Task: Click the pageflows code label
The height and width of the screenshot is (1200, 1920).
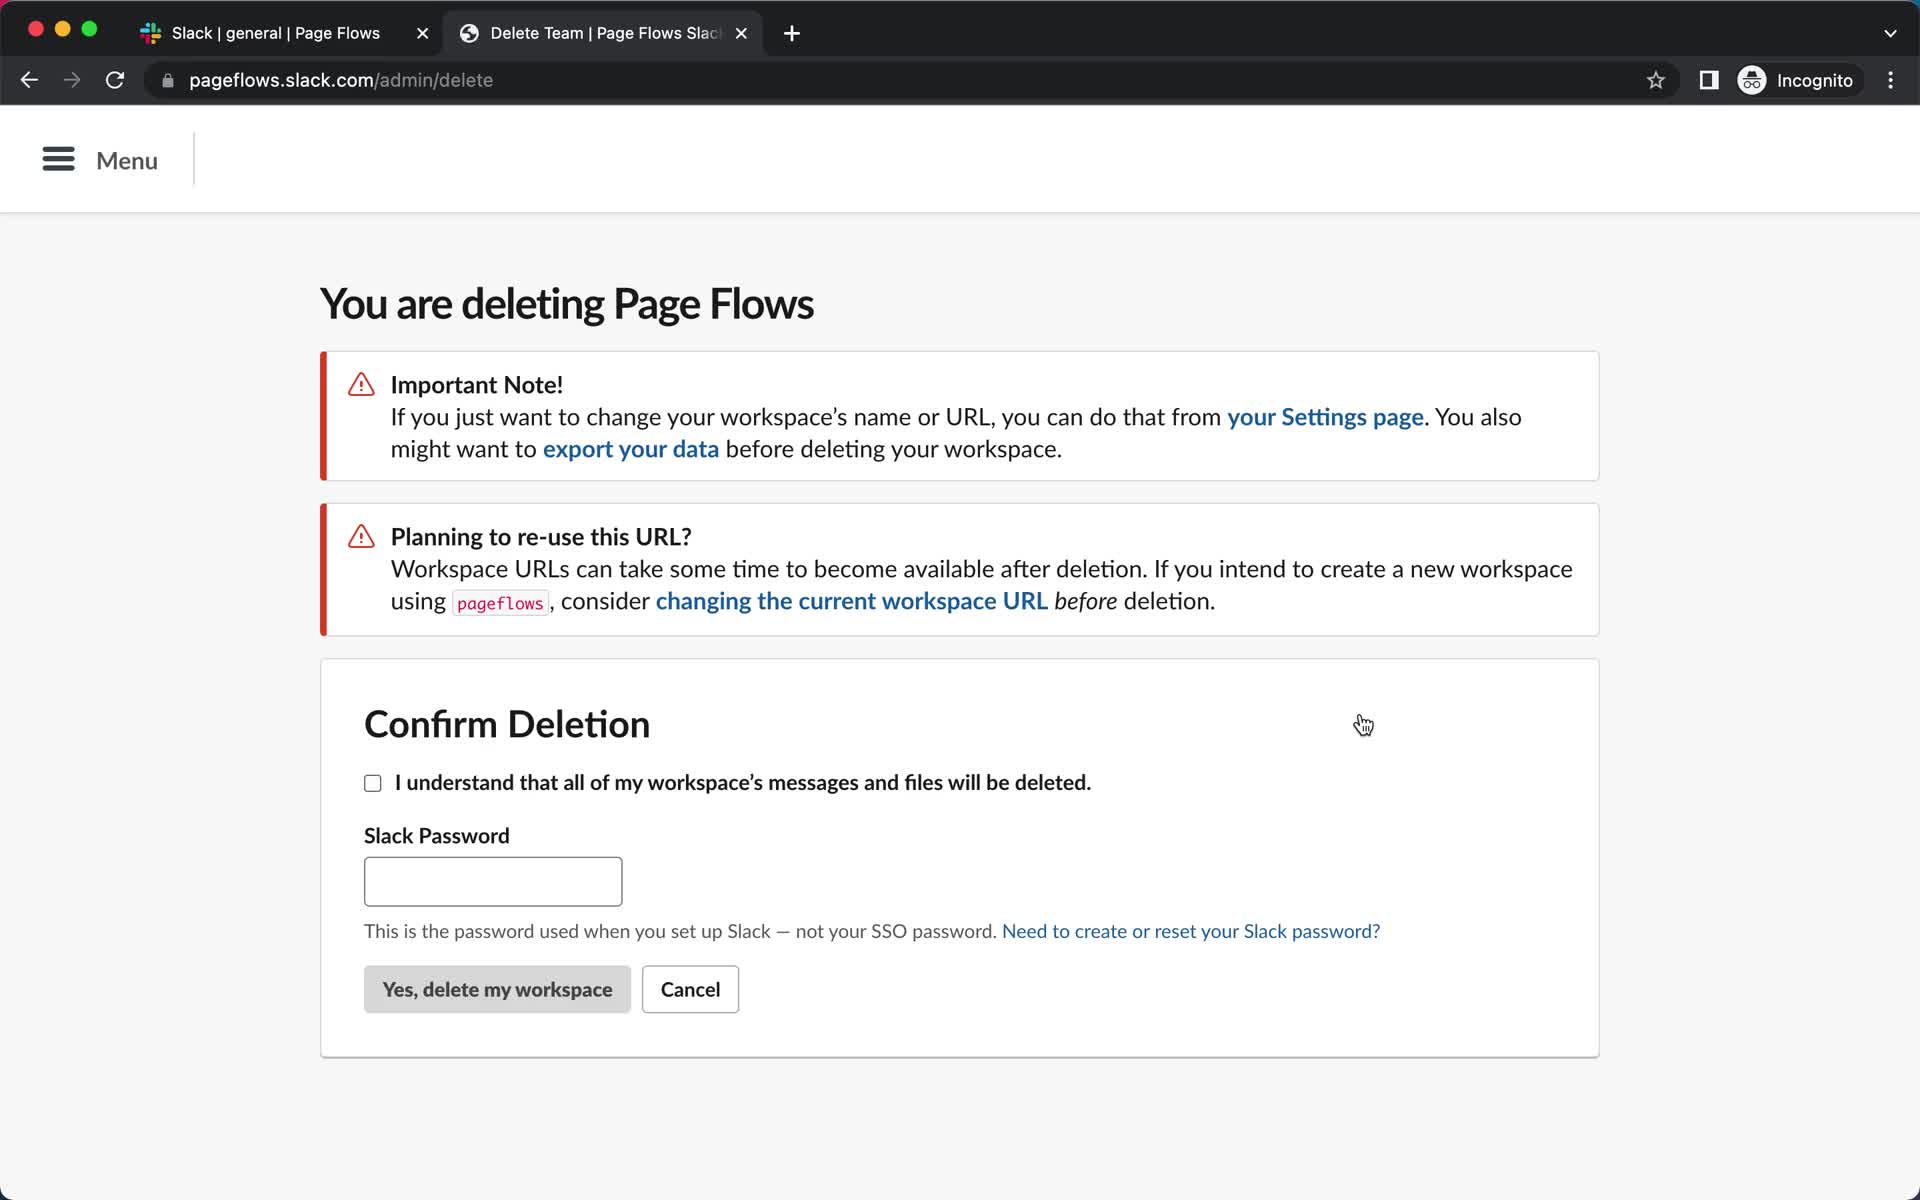Action: 500,603
